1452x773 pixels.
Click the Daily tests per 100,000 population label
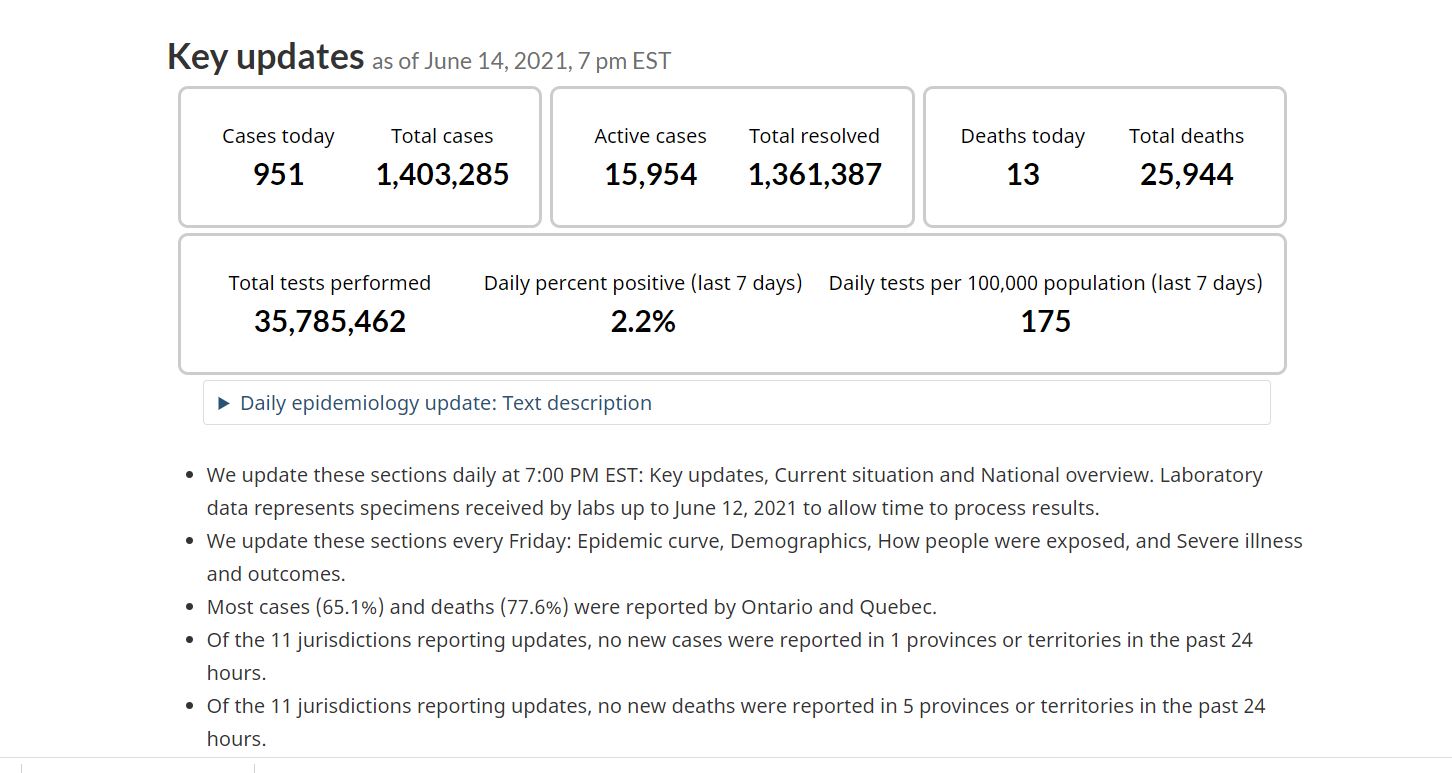[x=1045, y=283]
